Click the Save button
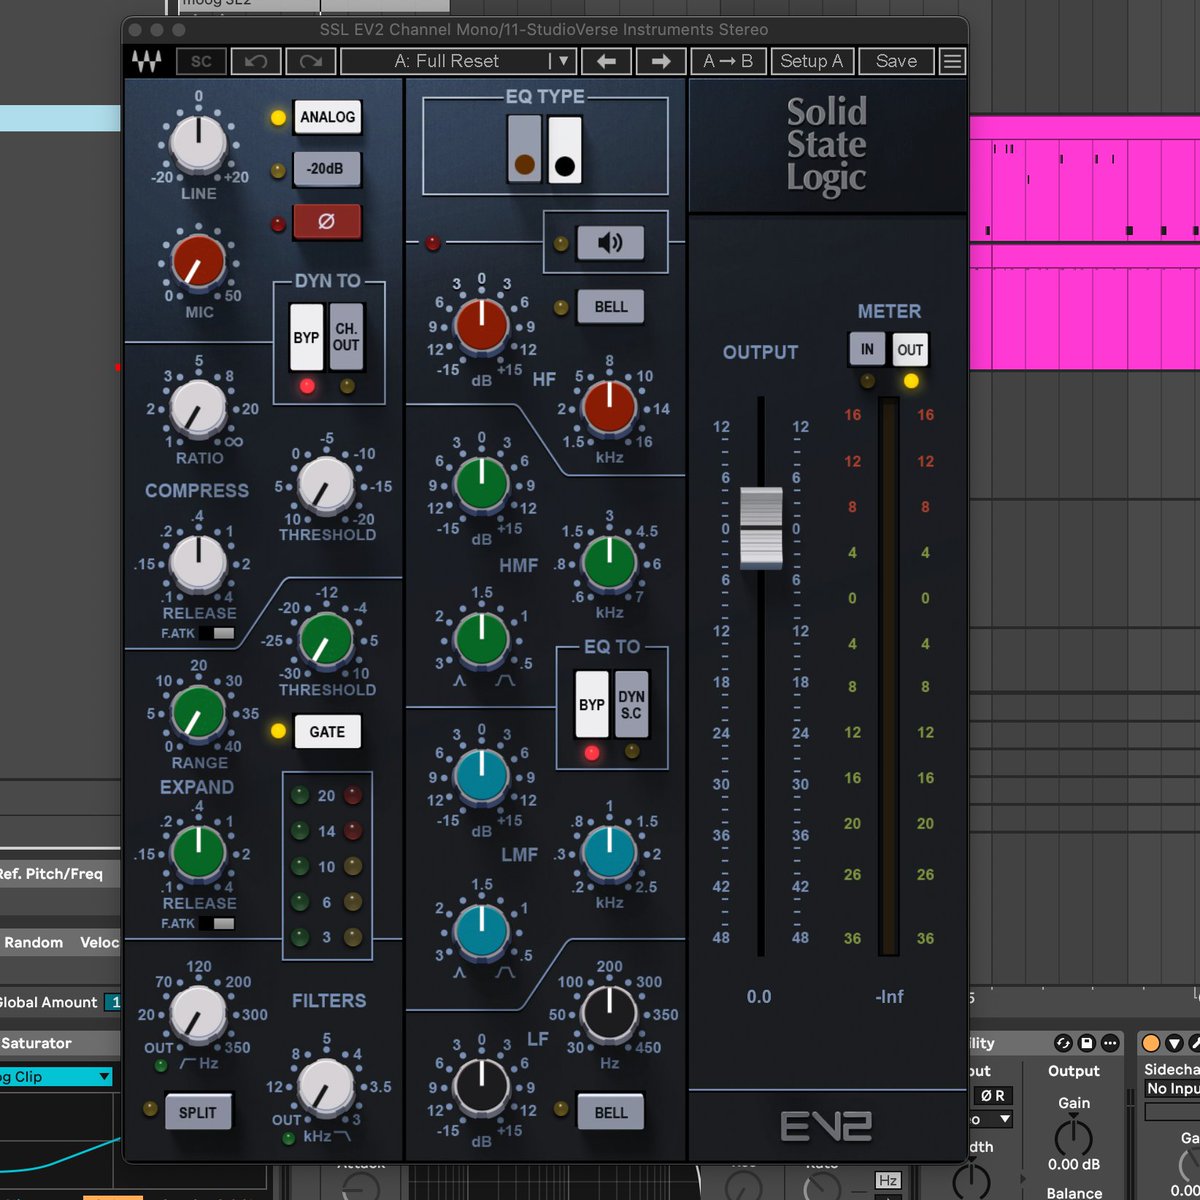The height and width of the screenshot is (1200, 1200). 896,61
